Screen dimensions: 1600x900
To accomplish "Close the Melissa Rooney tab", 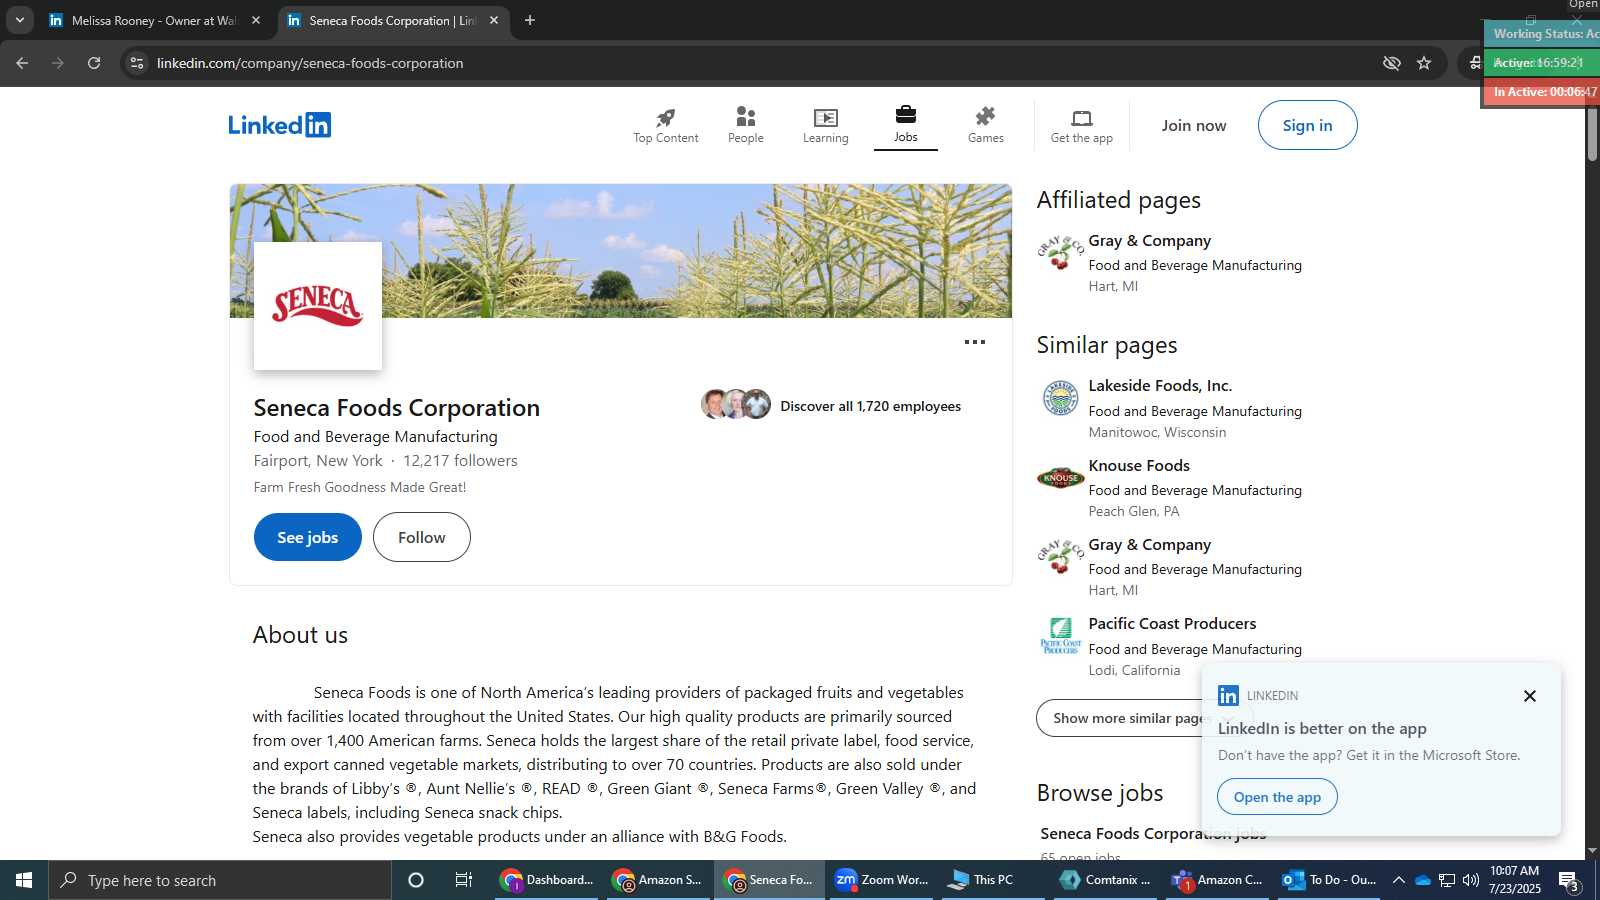I will point(256,20).
